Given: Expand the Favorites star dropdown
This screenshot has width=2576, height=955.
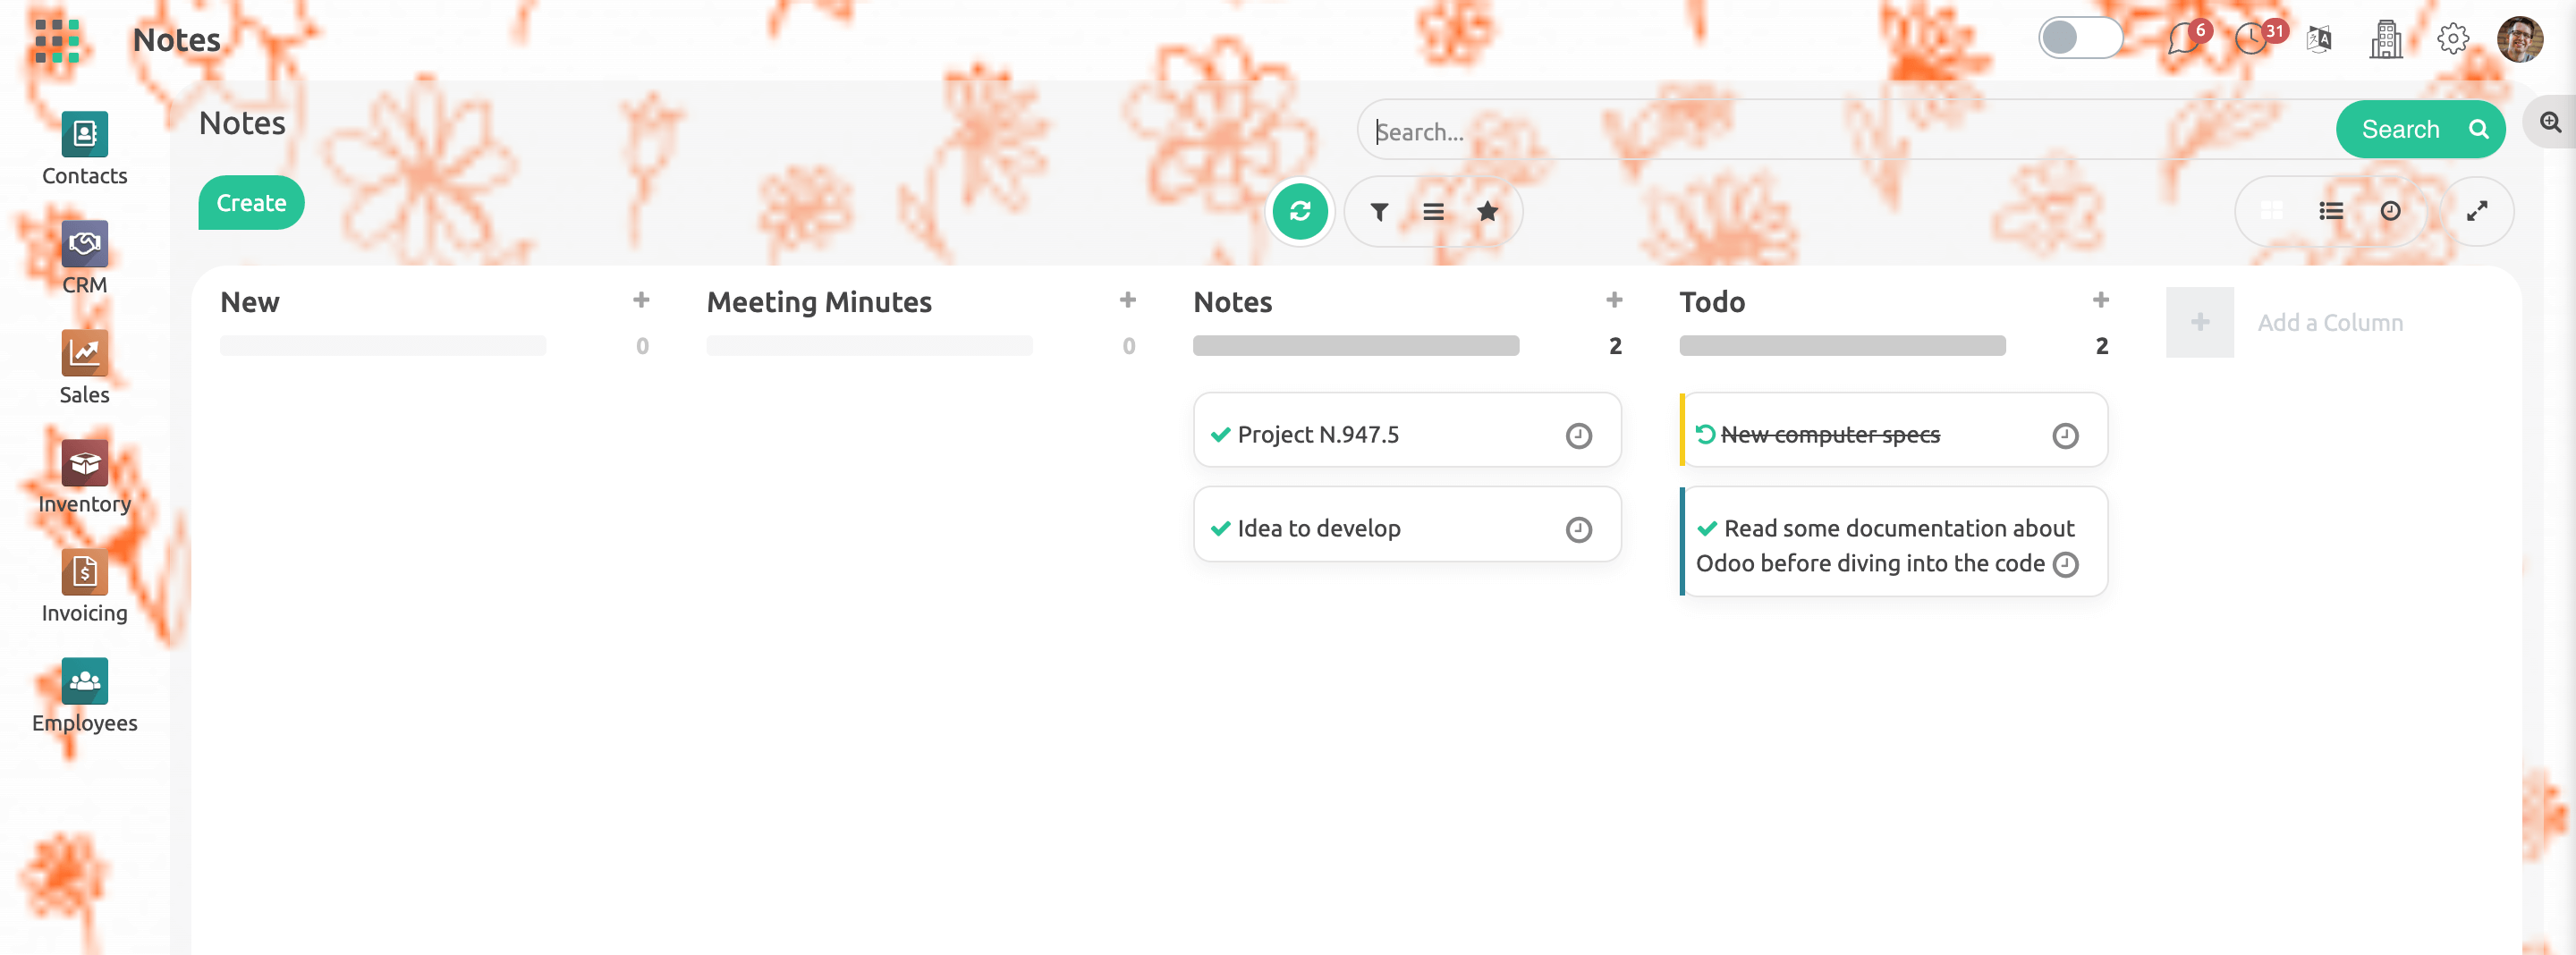Looking at the screenshot, I should click(x=1487, y=211).
